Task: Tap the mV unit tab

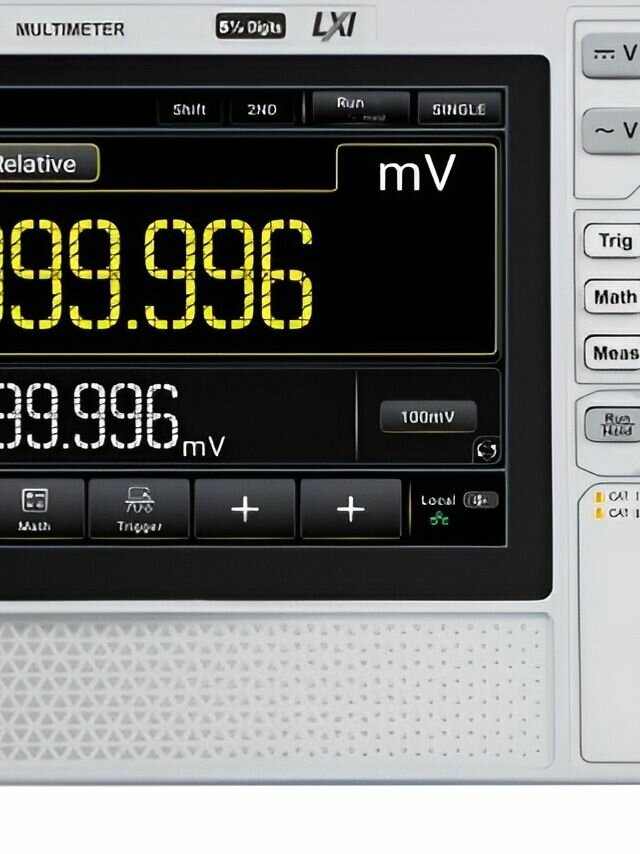Action: point(417,173)
